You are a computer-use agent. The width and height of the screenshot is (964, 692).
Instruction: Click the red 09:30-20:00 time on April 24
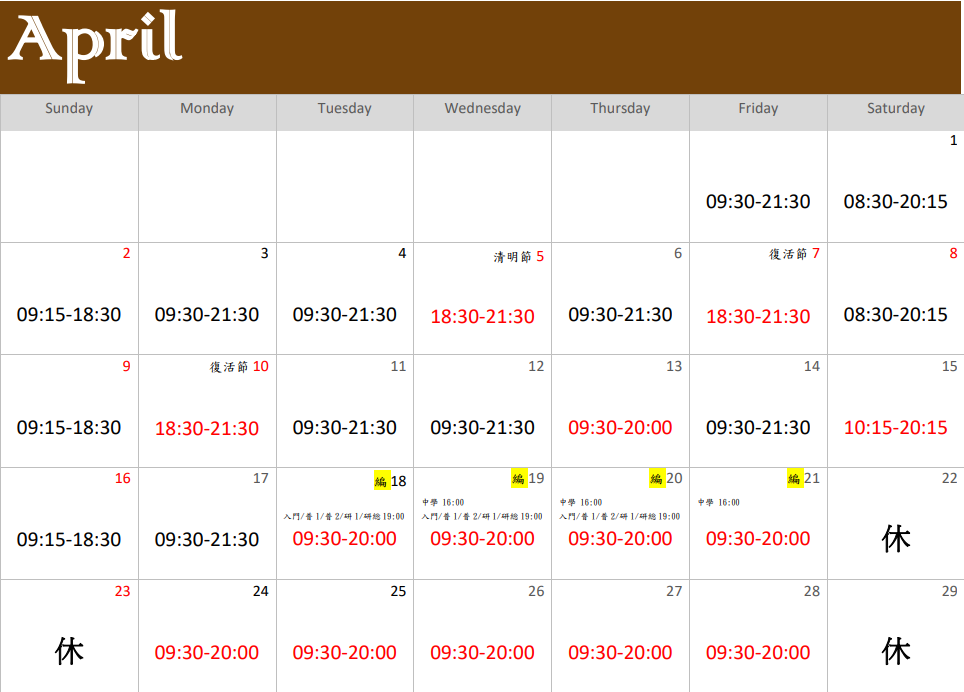(x=207, y=653)
